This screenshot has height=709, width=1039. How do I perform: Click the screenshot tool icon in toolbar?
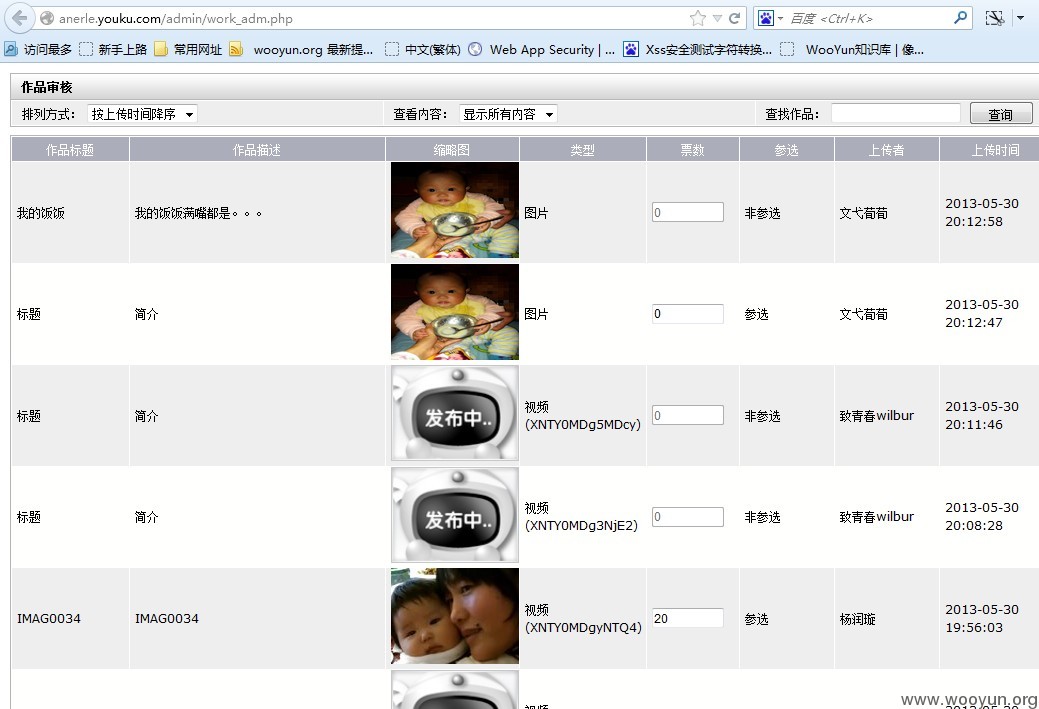[995, 19]
